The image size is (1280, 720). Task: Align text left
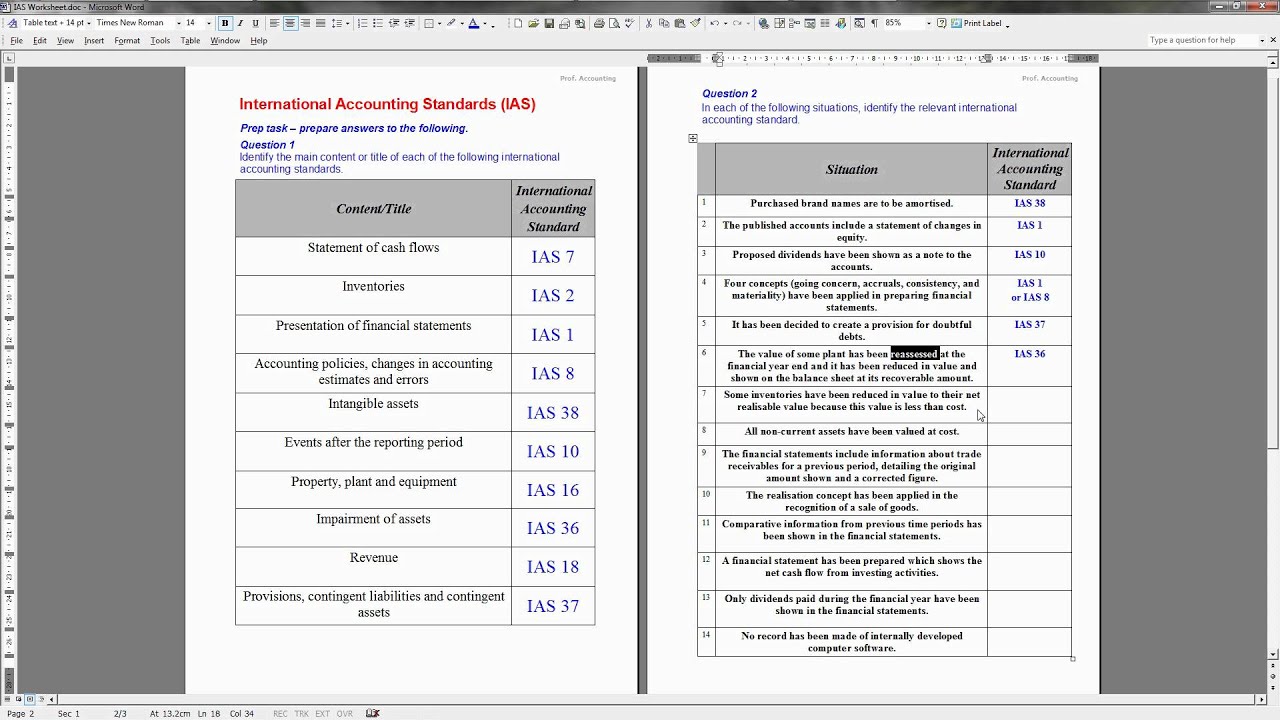275,23
